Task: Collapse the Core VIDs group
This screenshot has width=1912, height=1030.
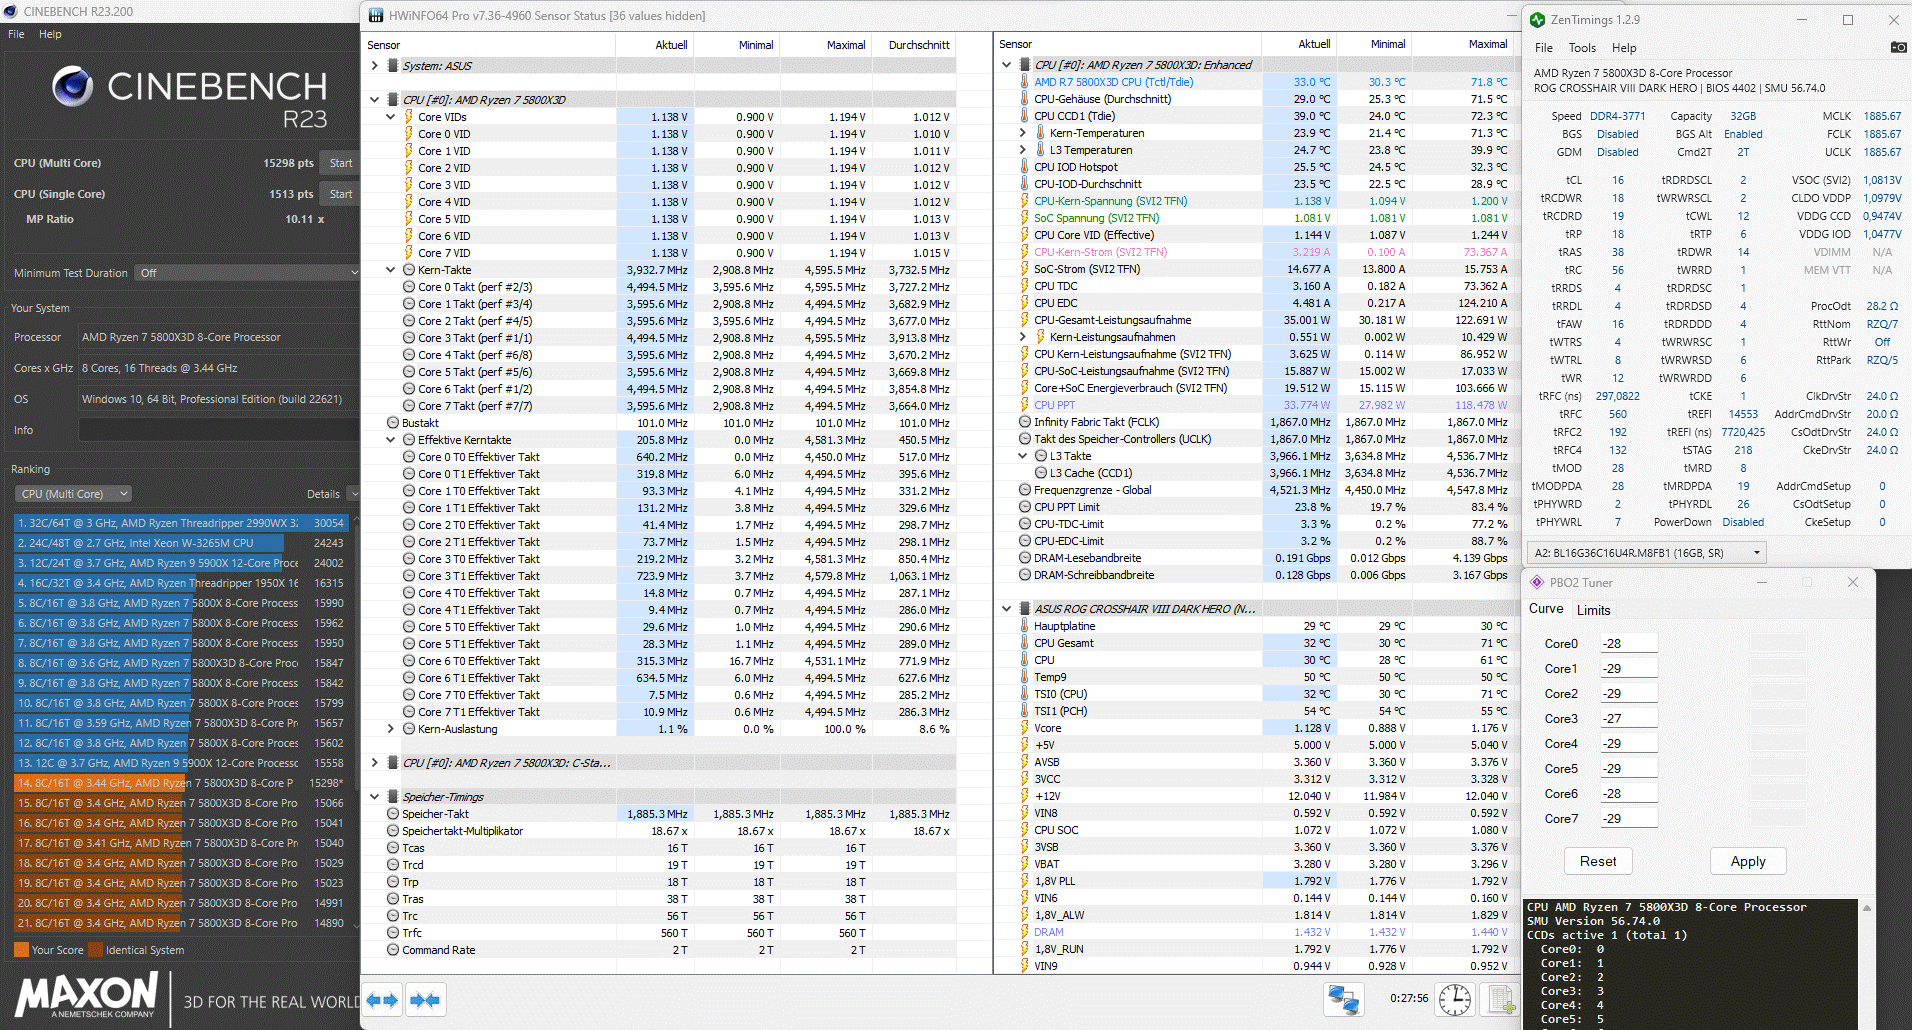Action: [x=391, y=117]
